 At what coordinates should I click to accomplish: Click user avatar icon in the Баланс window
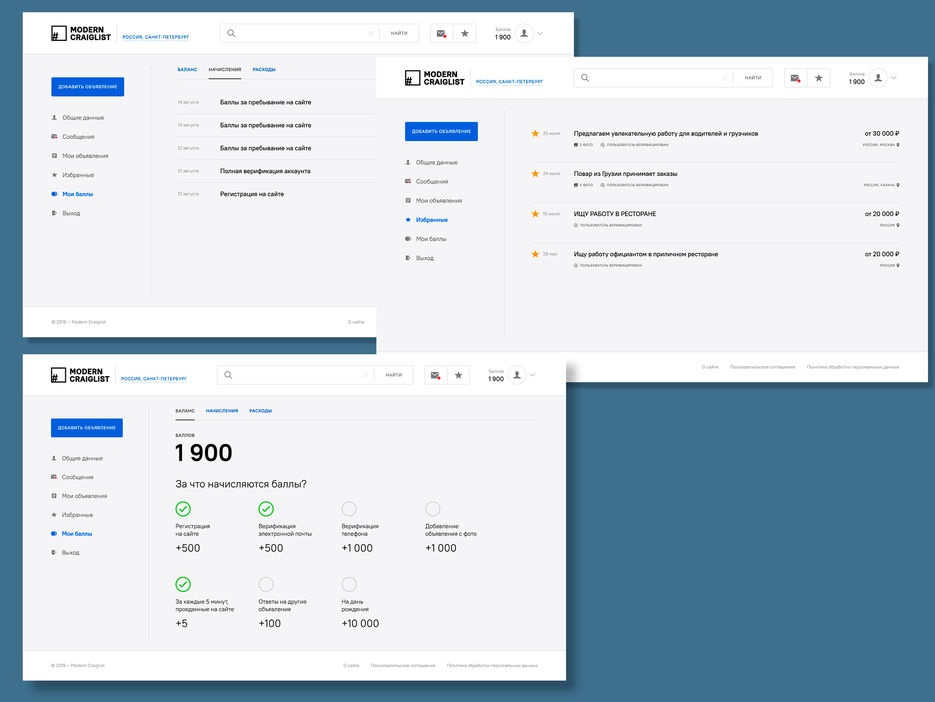click(517, 375)
